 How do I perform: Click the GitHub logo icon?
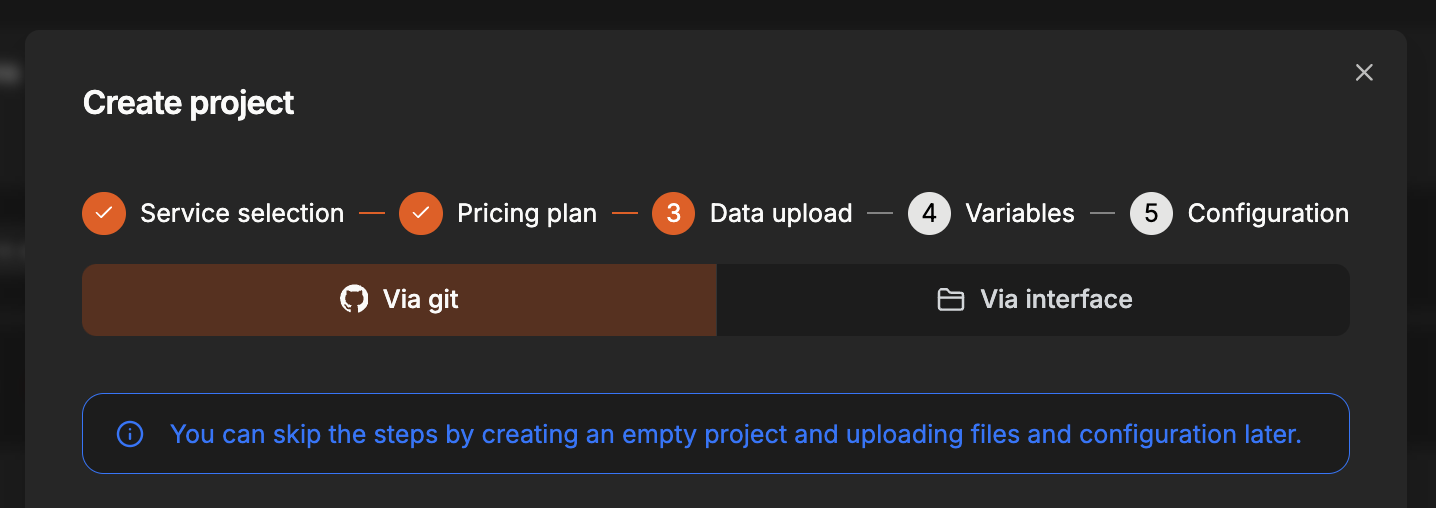coord(354,299)
